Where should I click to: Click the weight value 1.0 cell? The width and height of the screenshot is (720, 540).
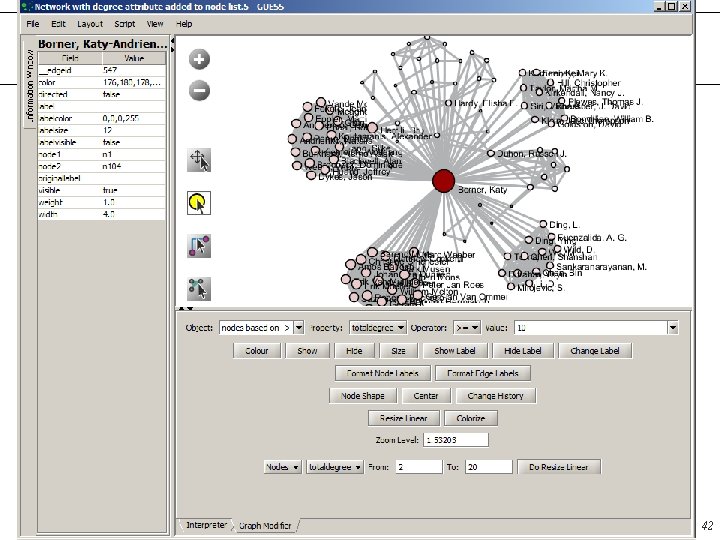pos(134,202)
